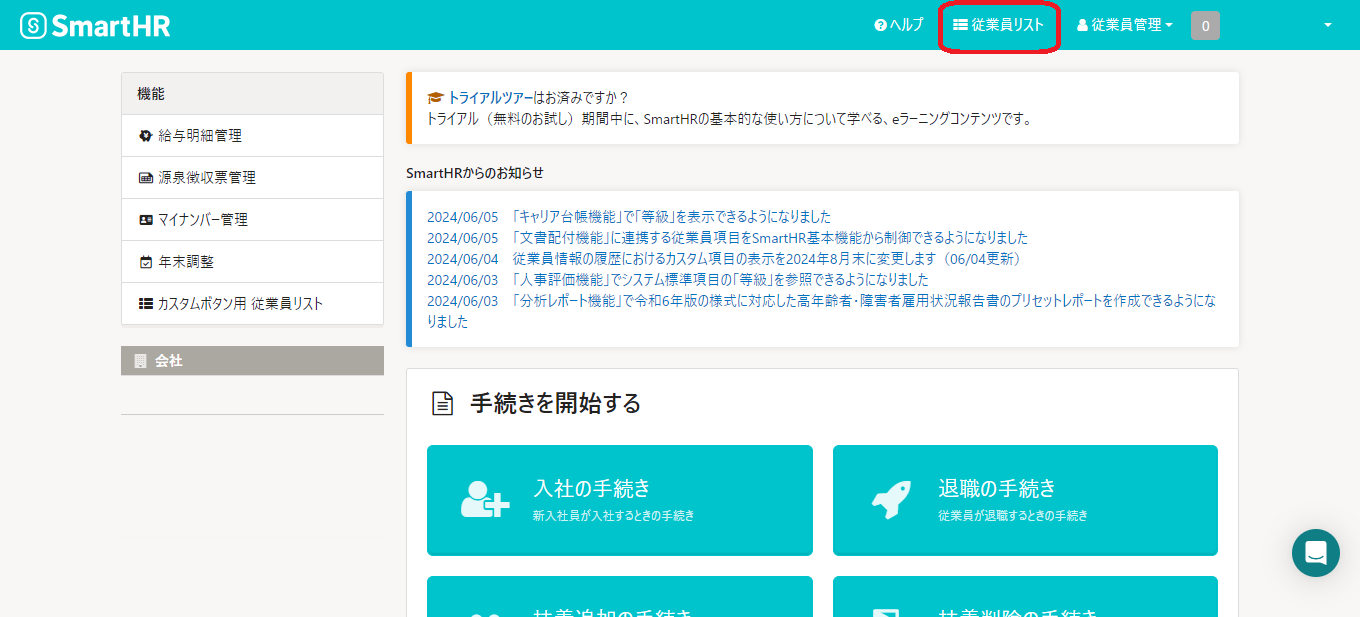1360x617 pixels.
Task: Click the 源泉徴収票管理 icon
Action: (146, 178)
